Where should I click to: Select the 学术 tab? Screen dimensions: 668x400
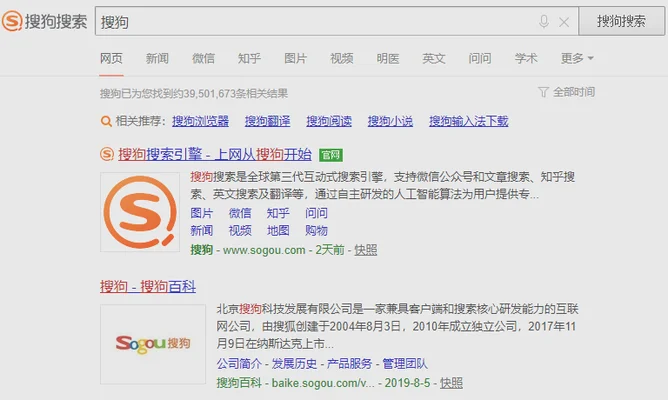tap(526, 58)
